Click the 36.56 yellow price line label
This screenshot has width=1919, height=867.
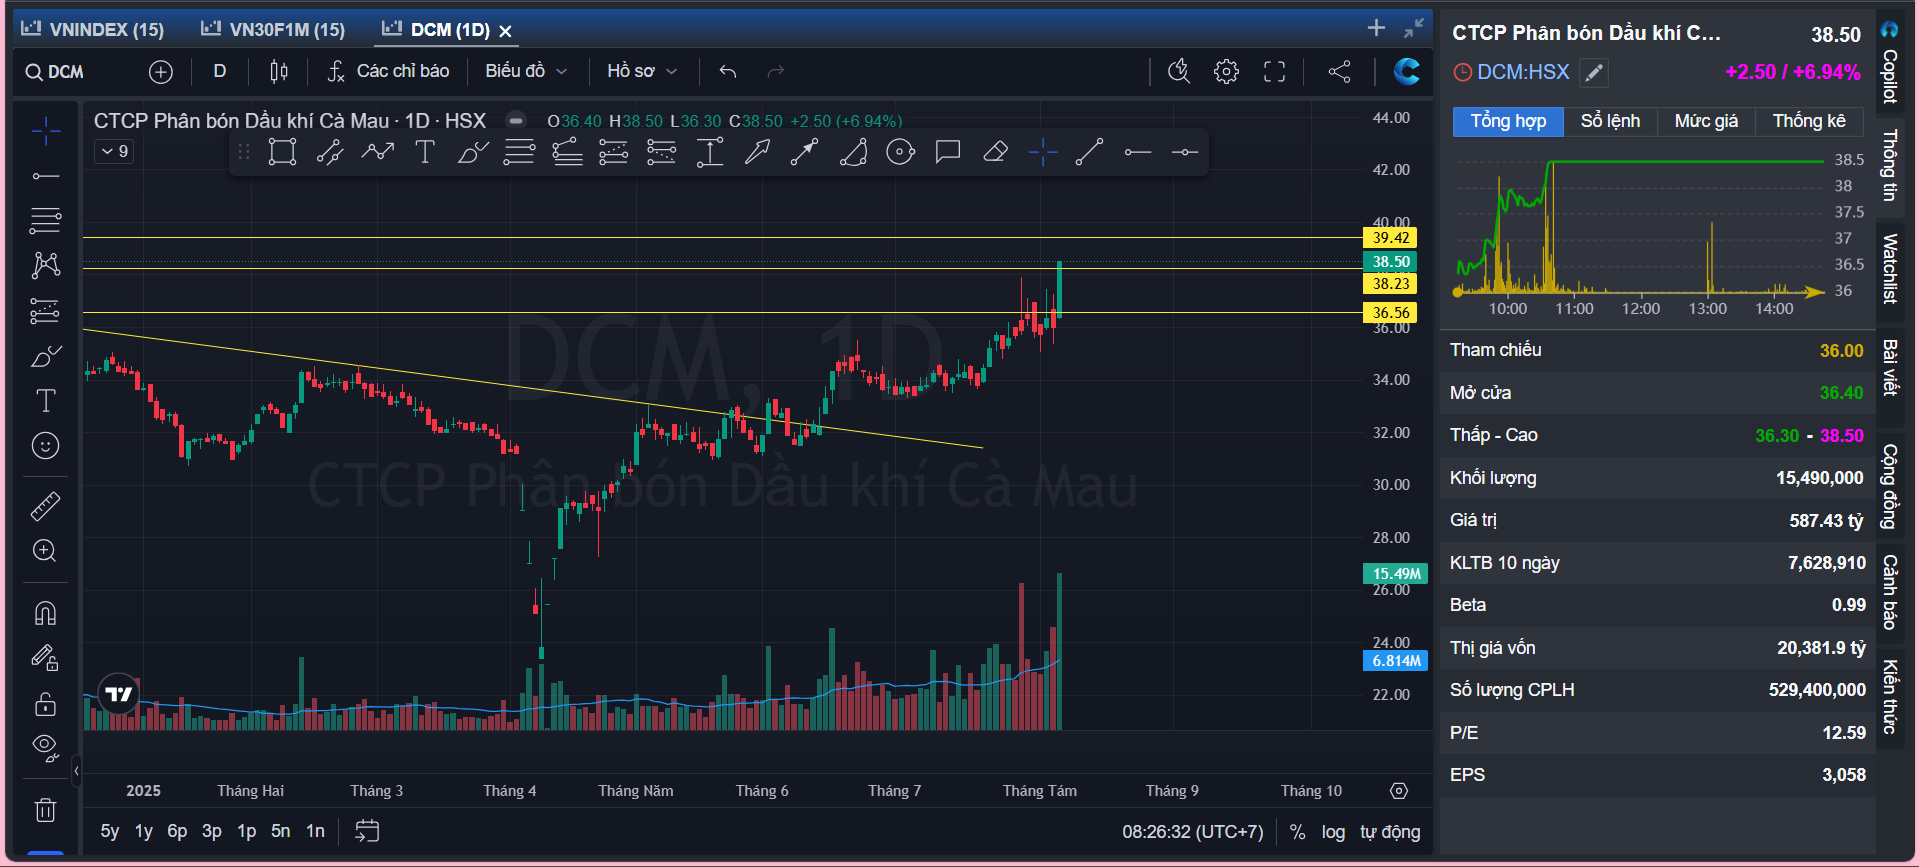pyautogui.click(x=1390, y=313)
